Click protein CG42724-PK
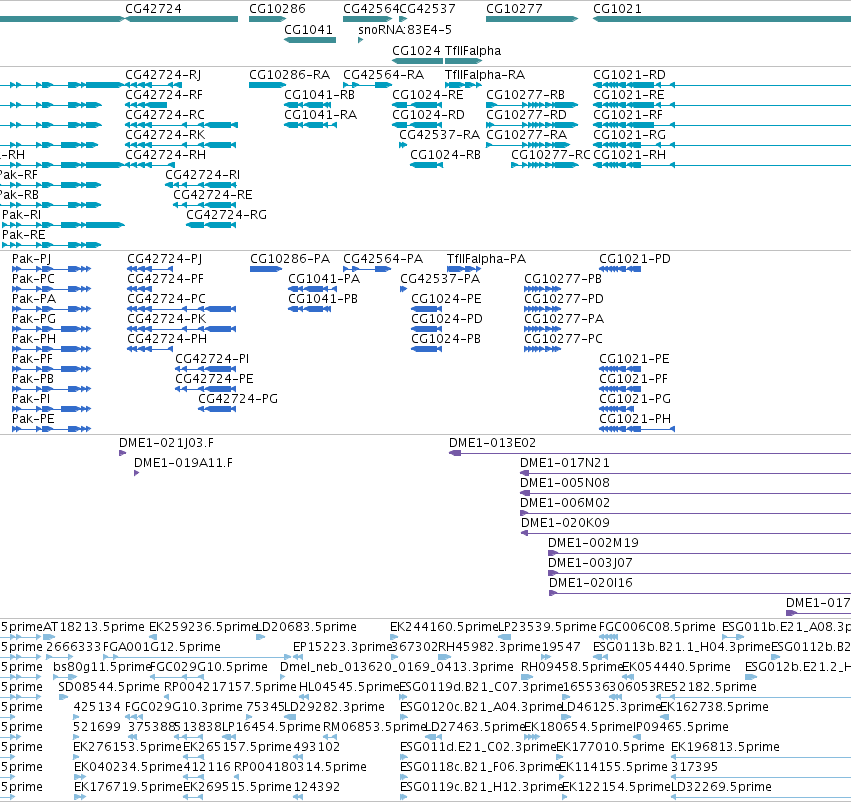This screenshot has width=851, height=802. [x=167, y=319]
